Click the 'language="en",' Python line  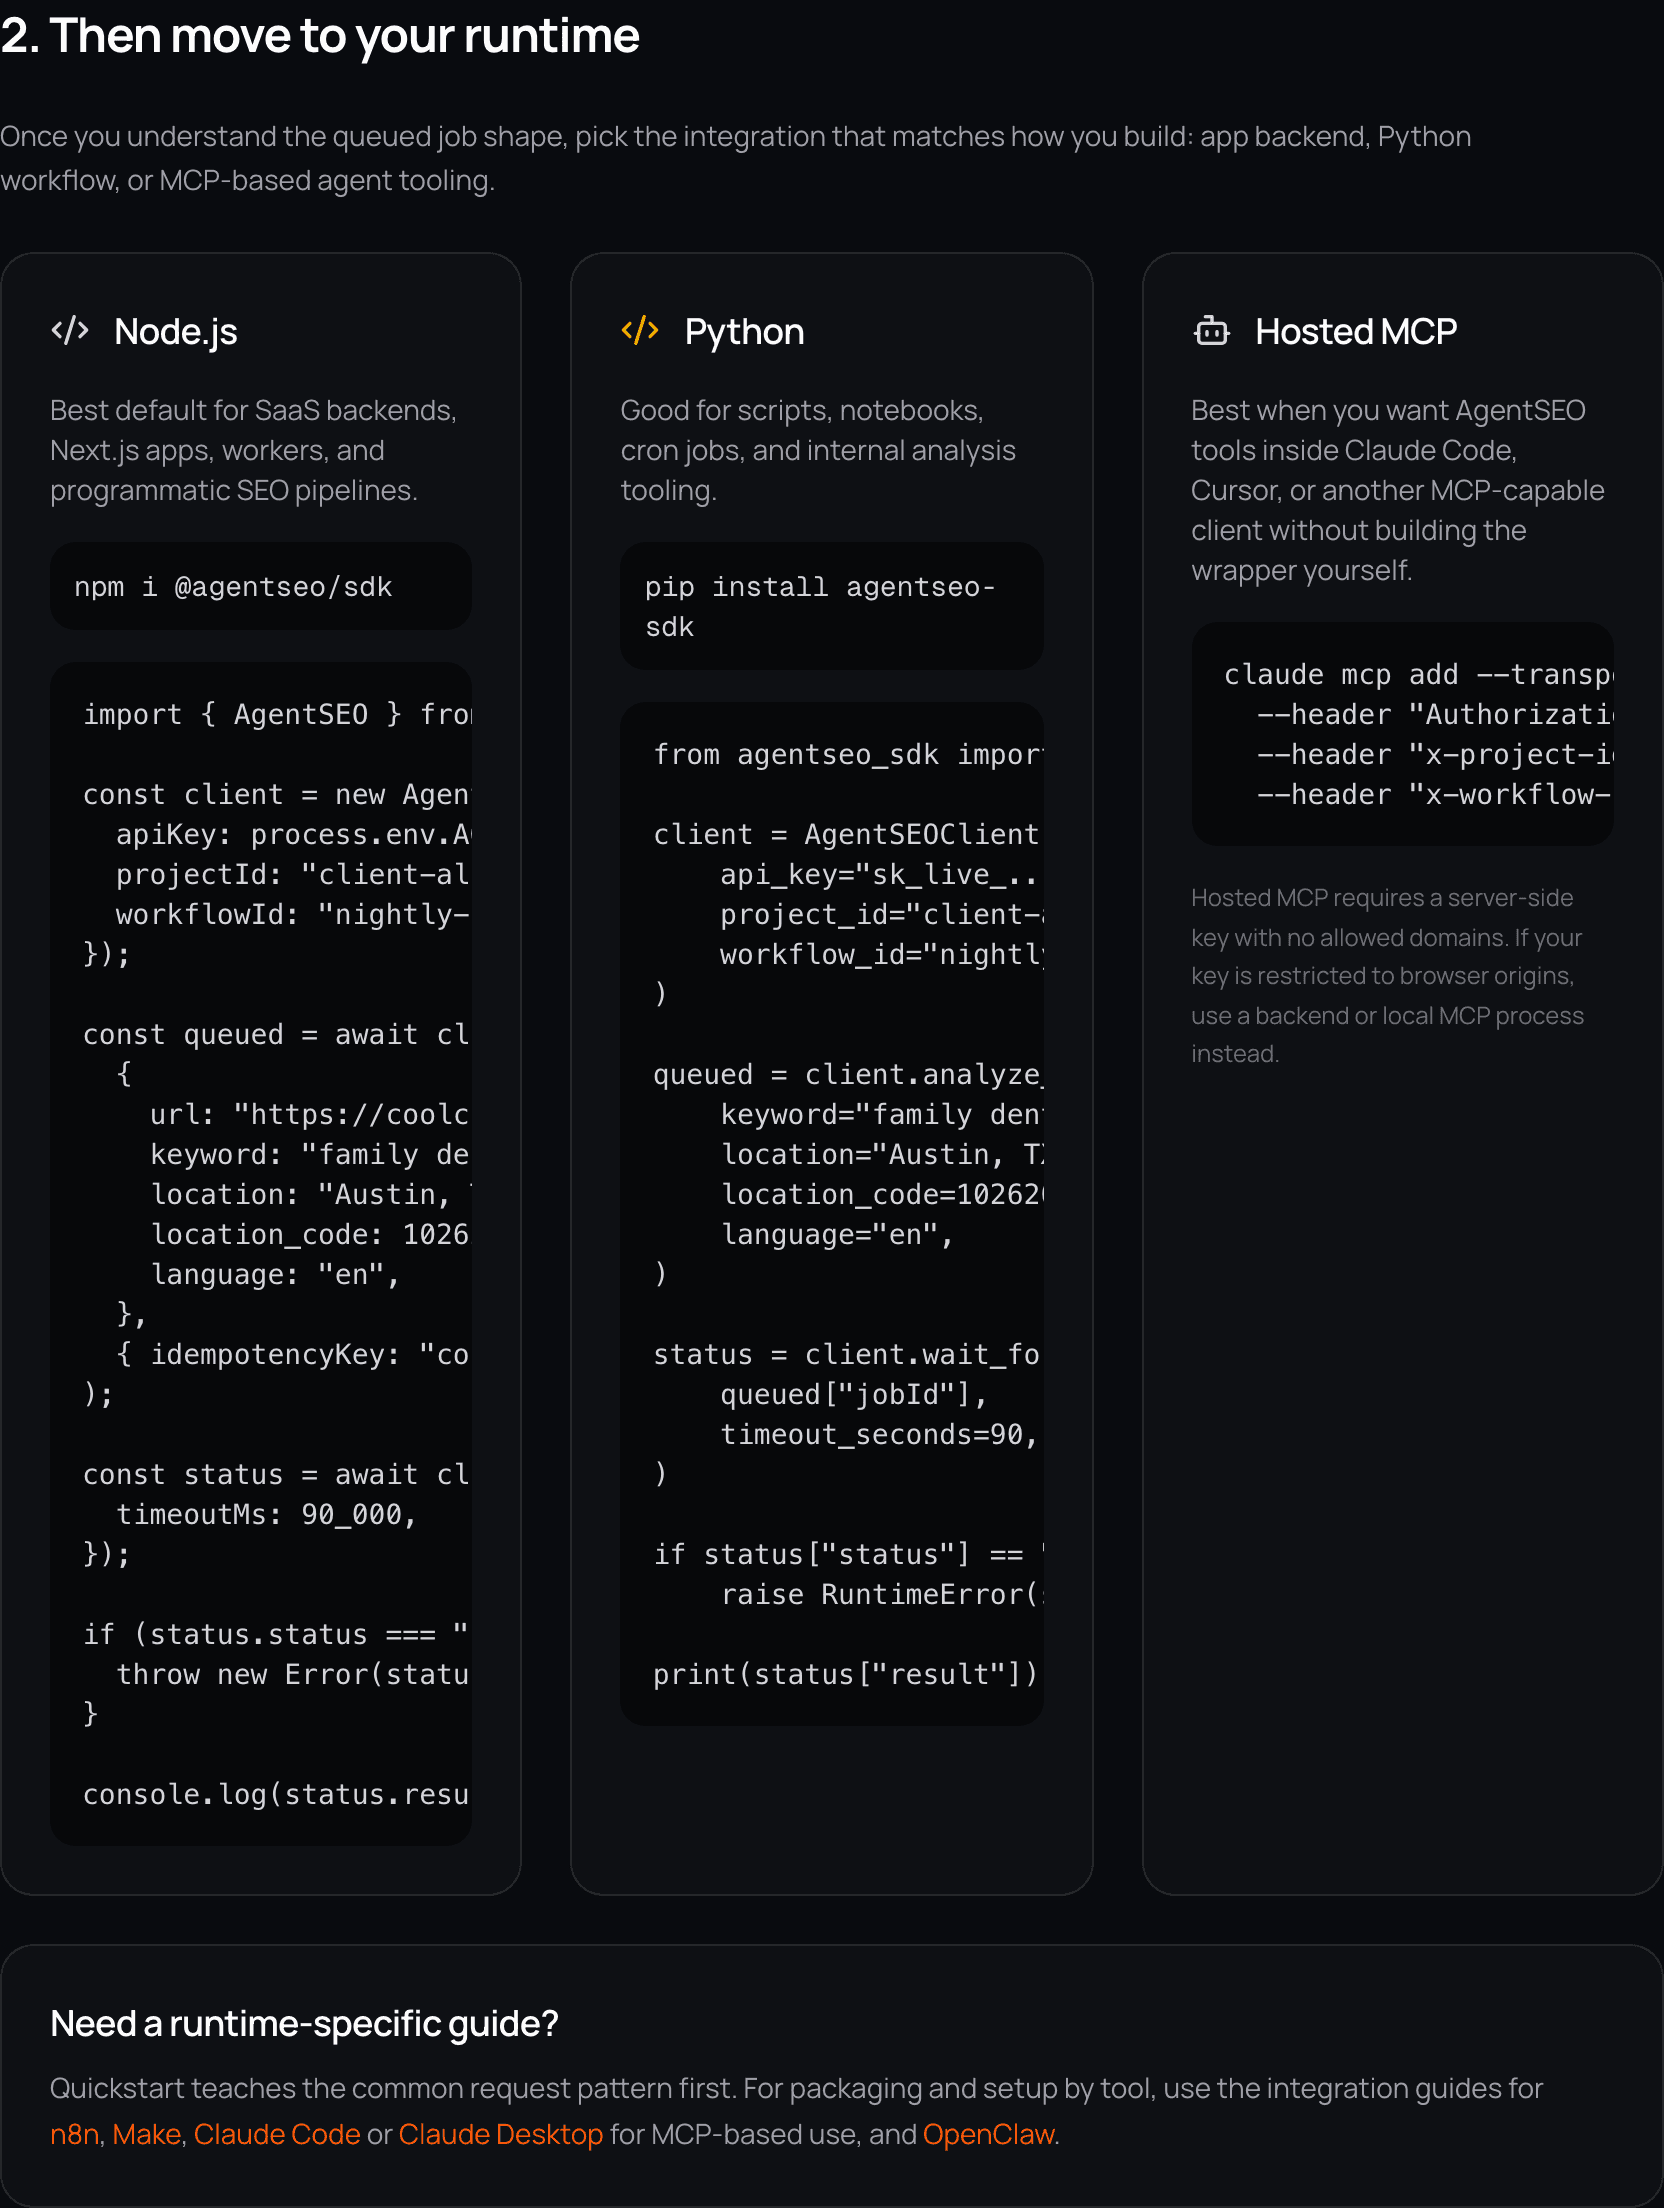[837, 1234]
